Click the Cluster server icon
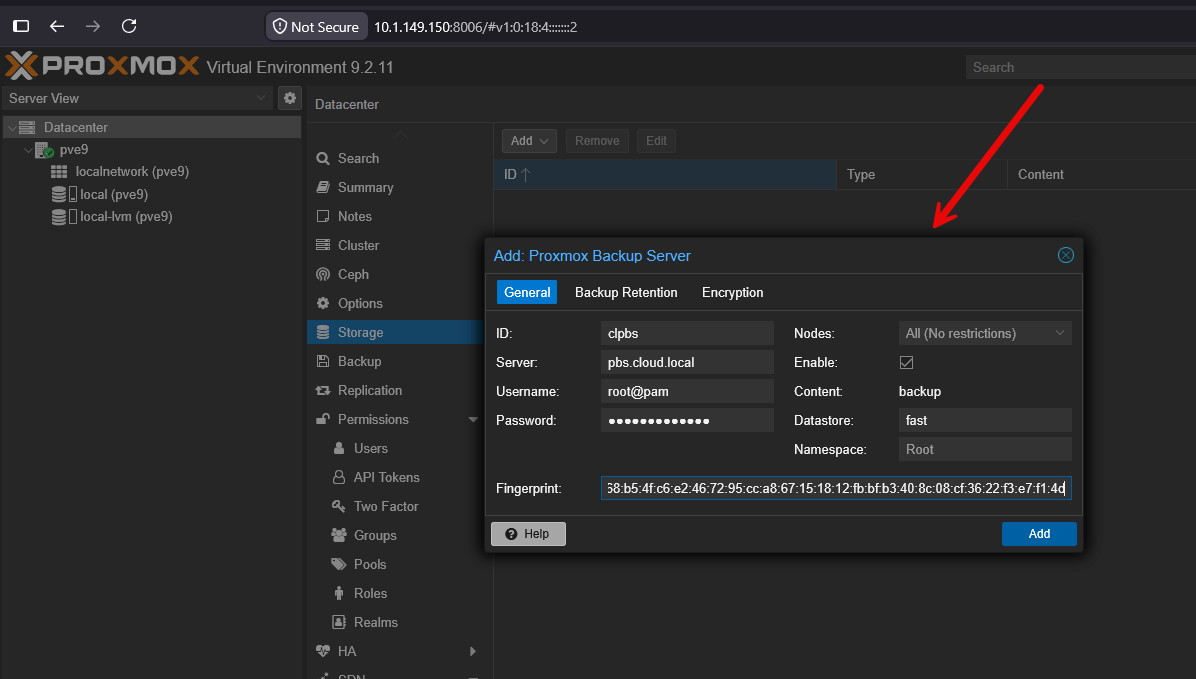 [323, 246]
